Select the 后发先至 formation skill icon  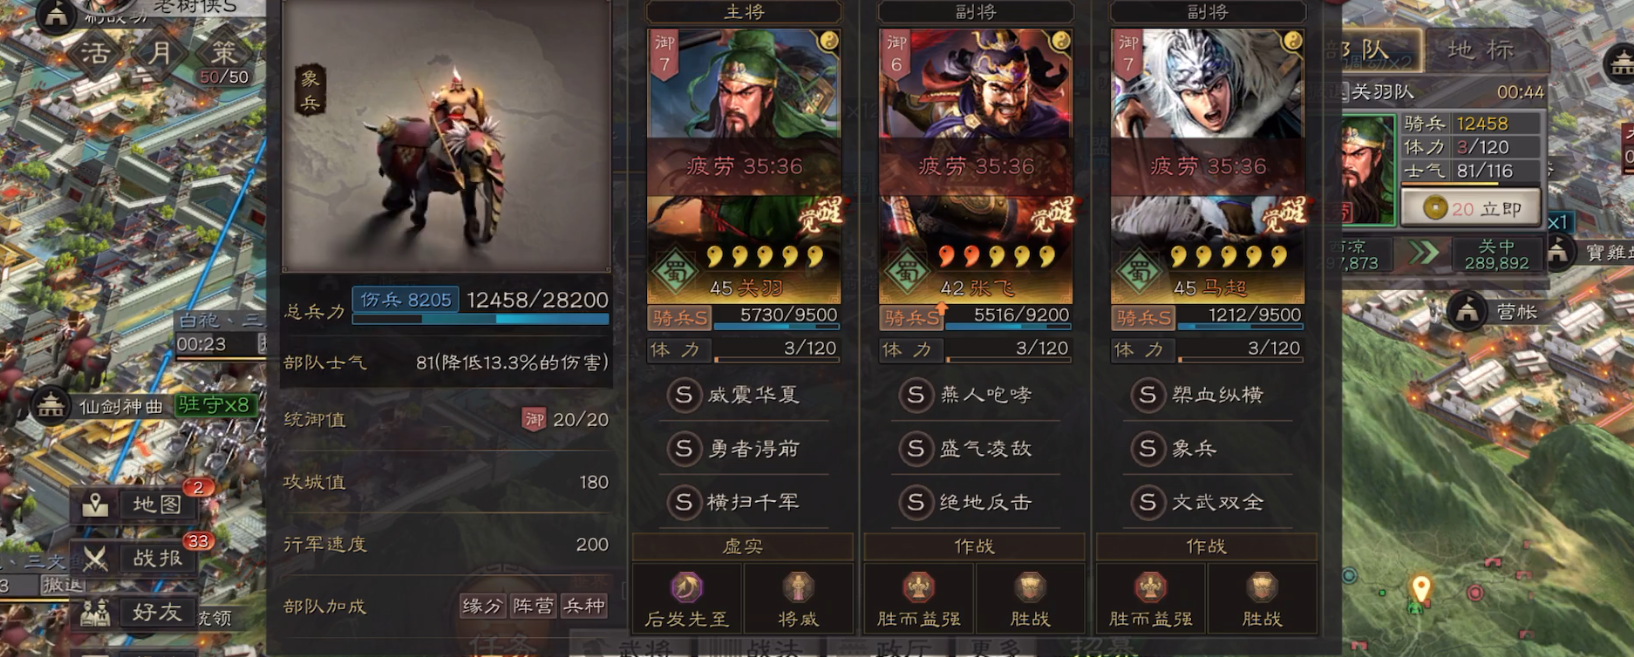686,587
